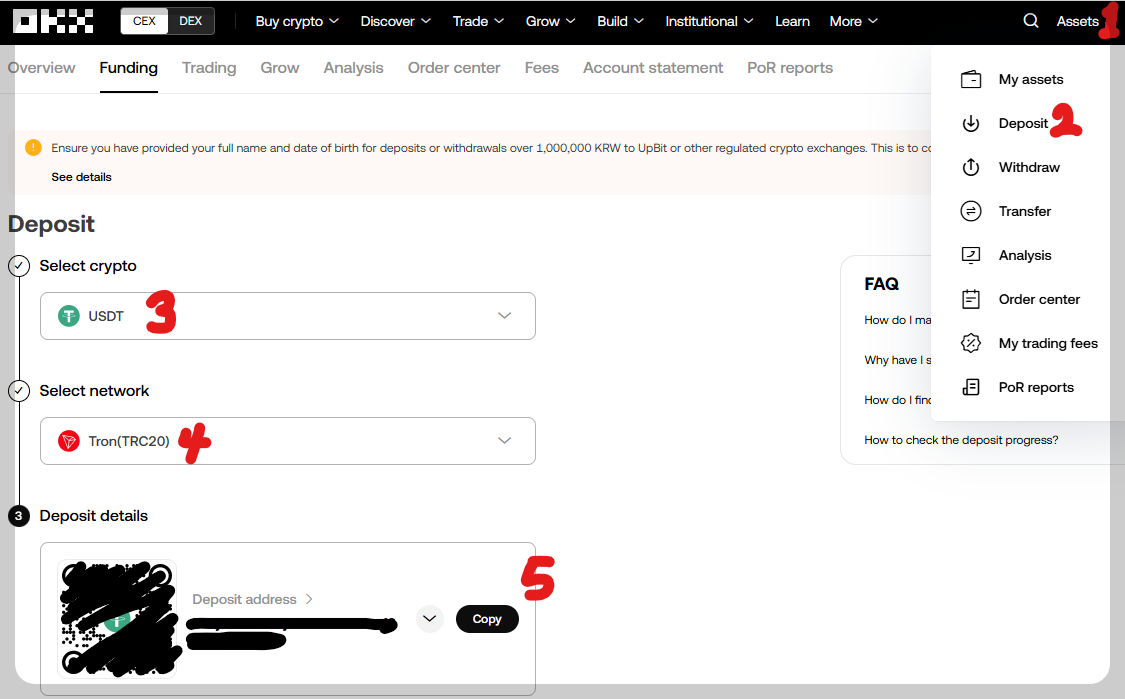Expand the More menu
The image size is (1125, 699).
[x=853, y=22]
